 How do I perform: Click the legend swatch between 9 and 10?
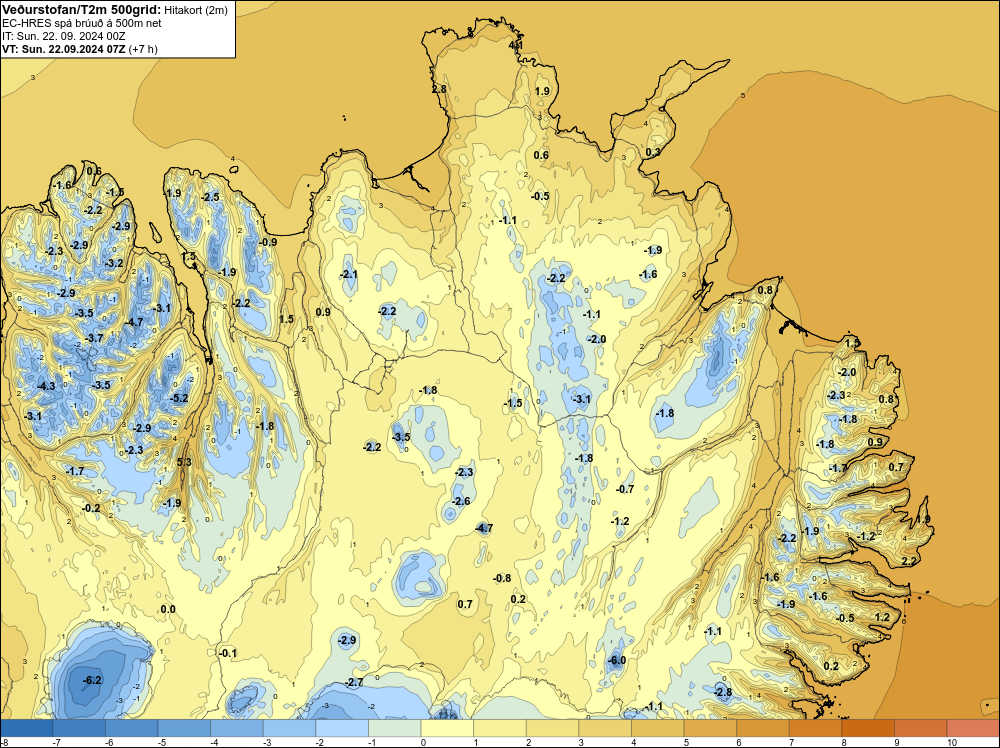tap(920, 728)
